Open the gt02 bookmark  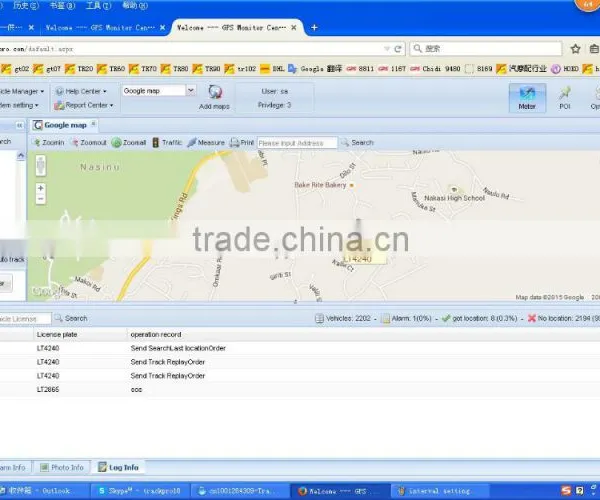(15, 69)
